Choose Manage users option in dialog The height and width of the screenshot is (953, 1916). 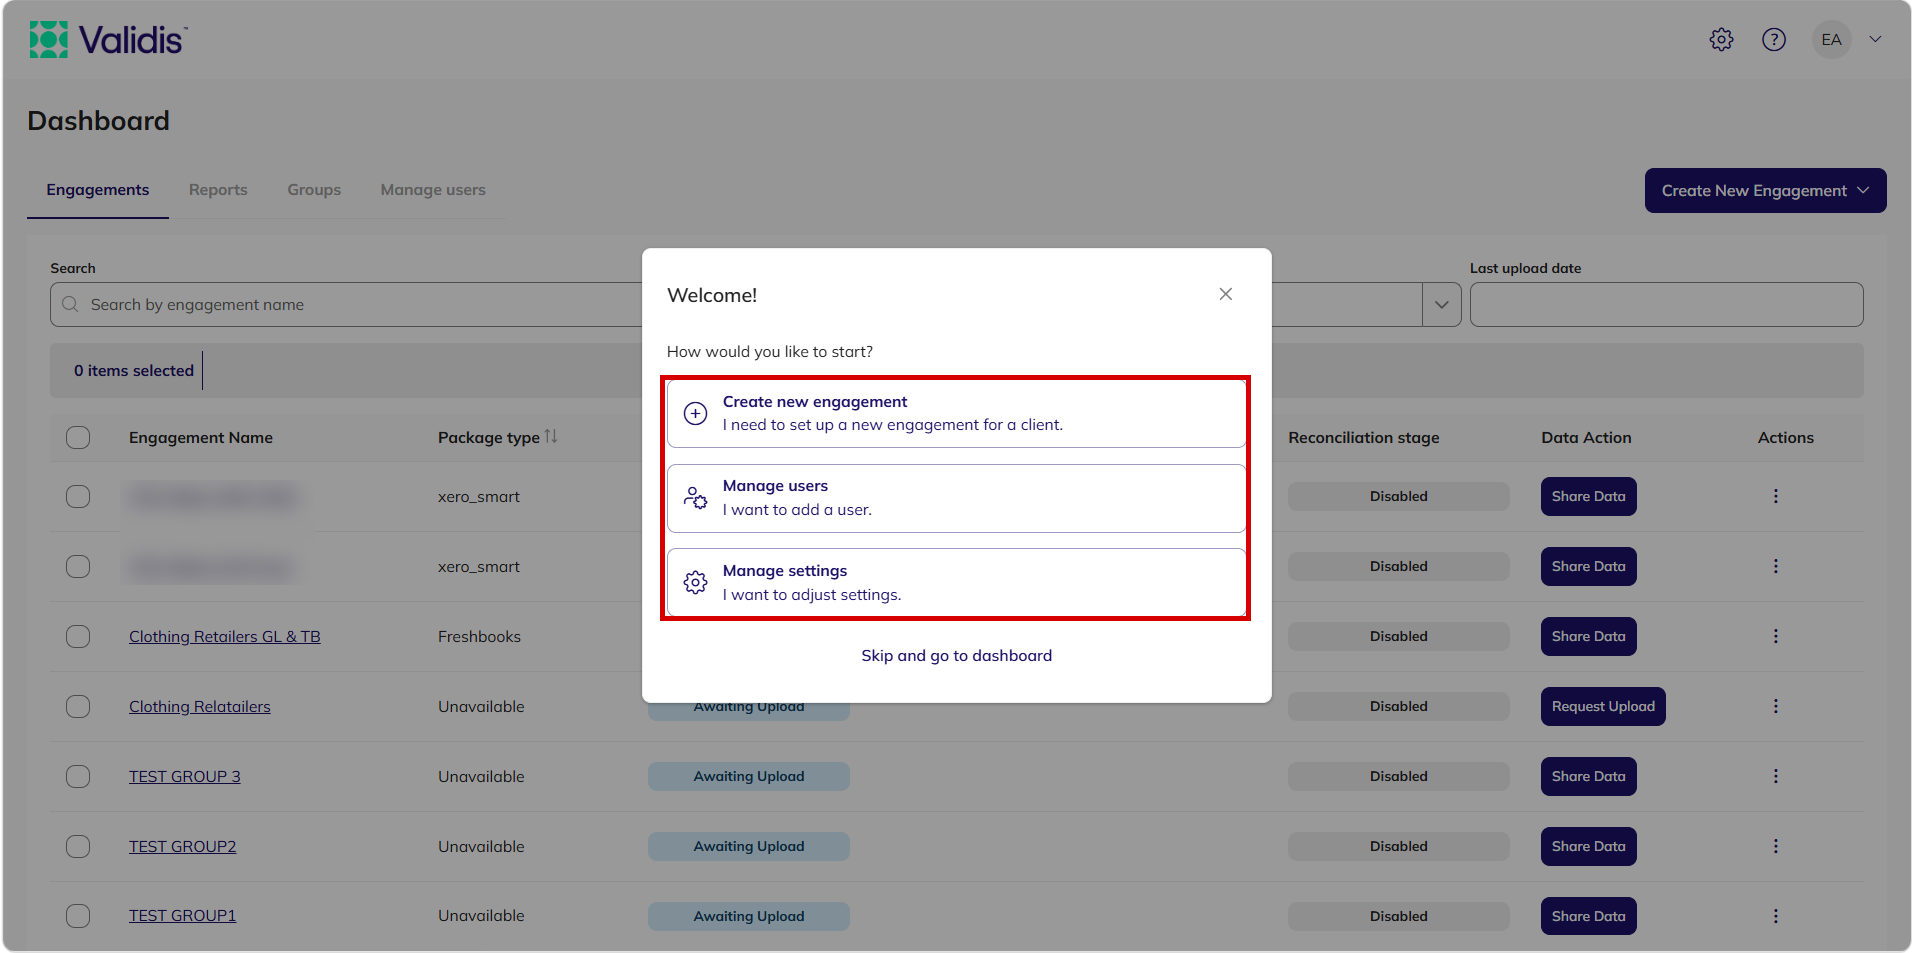click(x=956, y=498)
